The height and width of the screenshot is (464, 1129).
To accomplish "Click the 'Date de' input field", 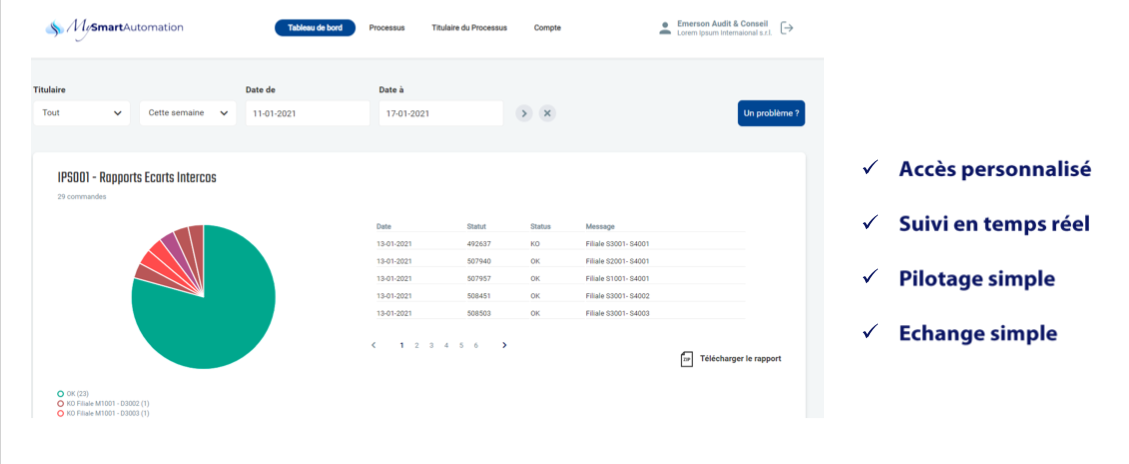I will click(306, 113).
